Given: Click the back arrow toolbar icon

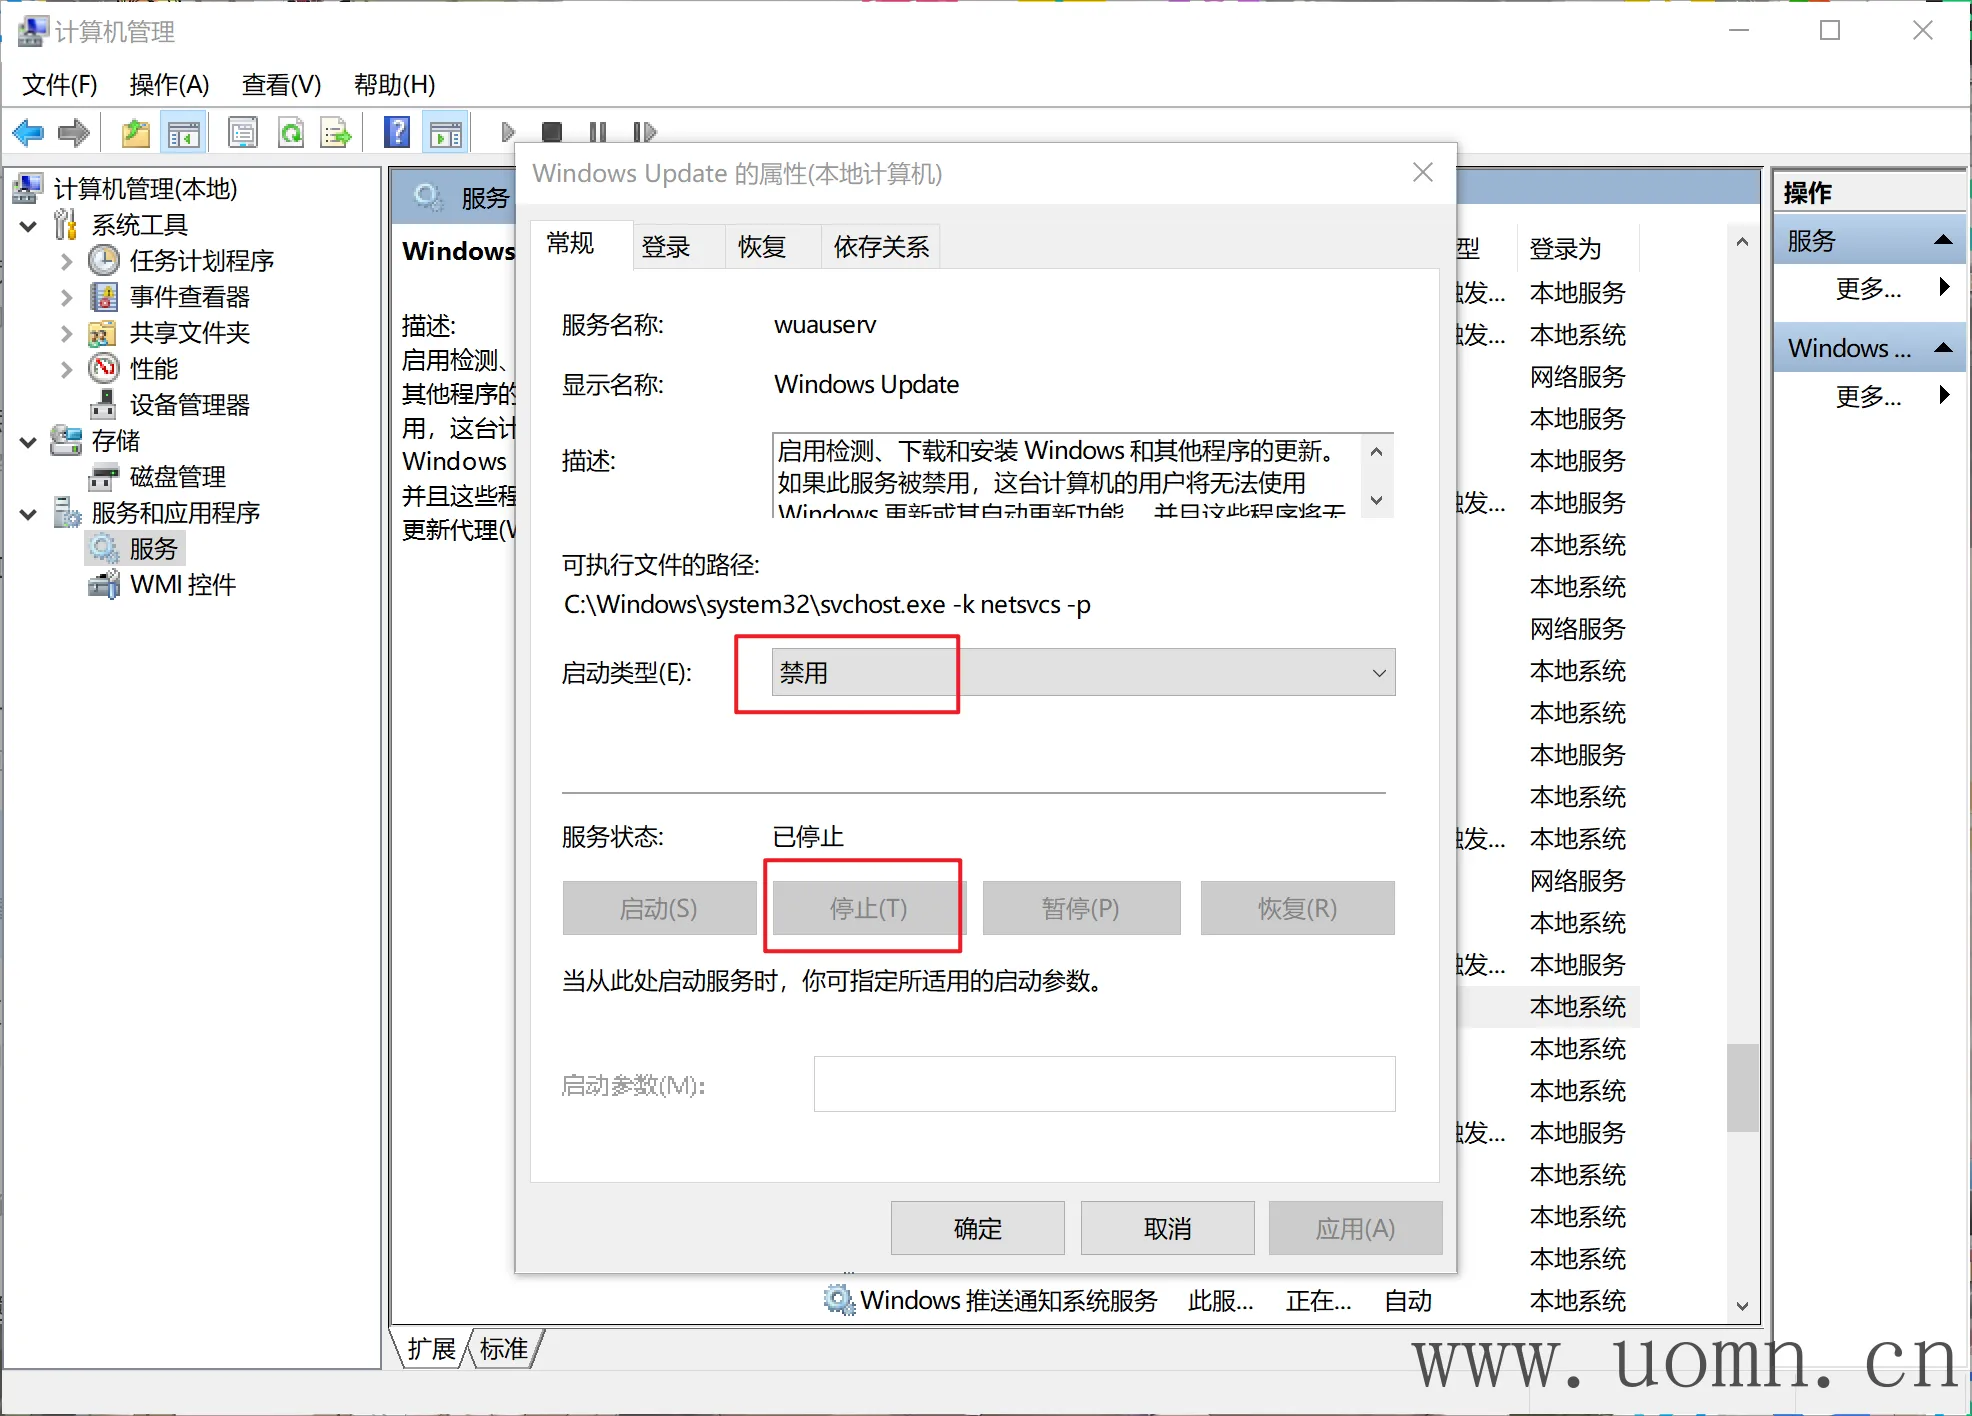Looking at the screenshot, I should point(28,132).
